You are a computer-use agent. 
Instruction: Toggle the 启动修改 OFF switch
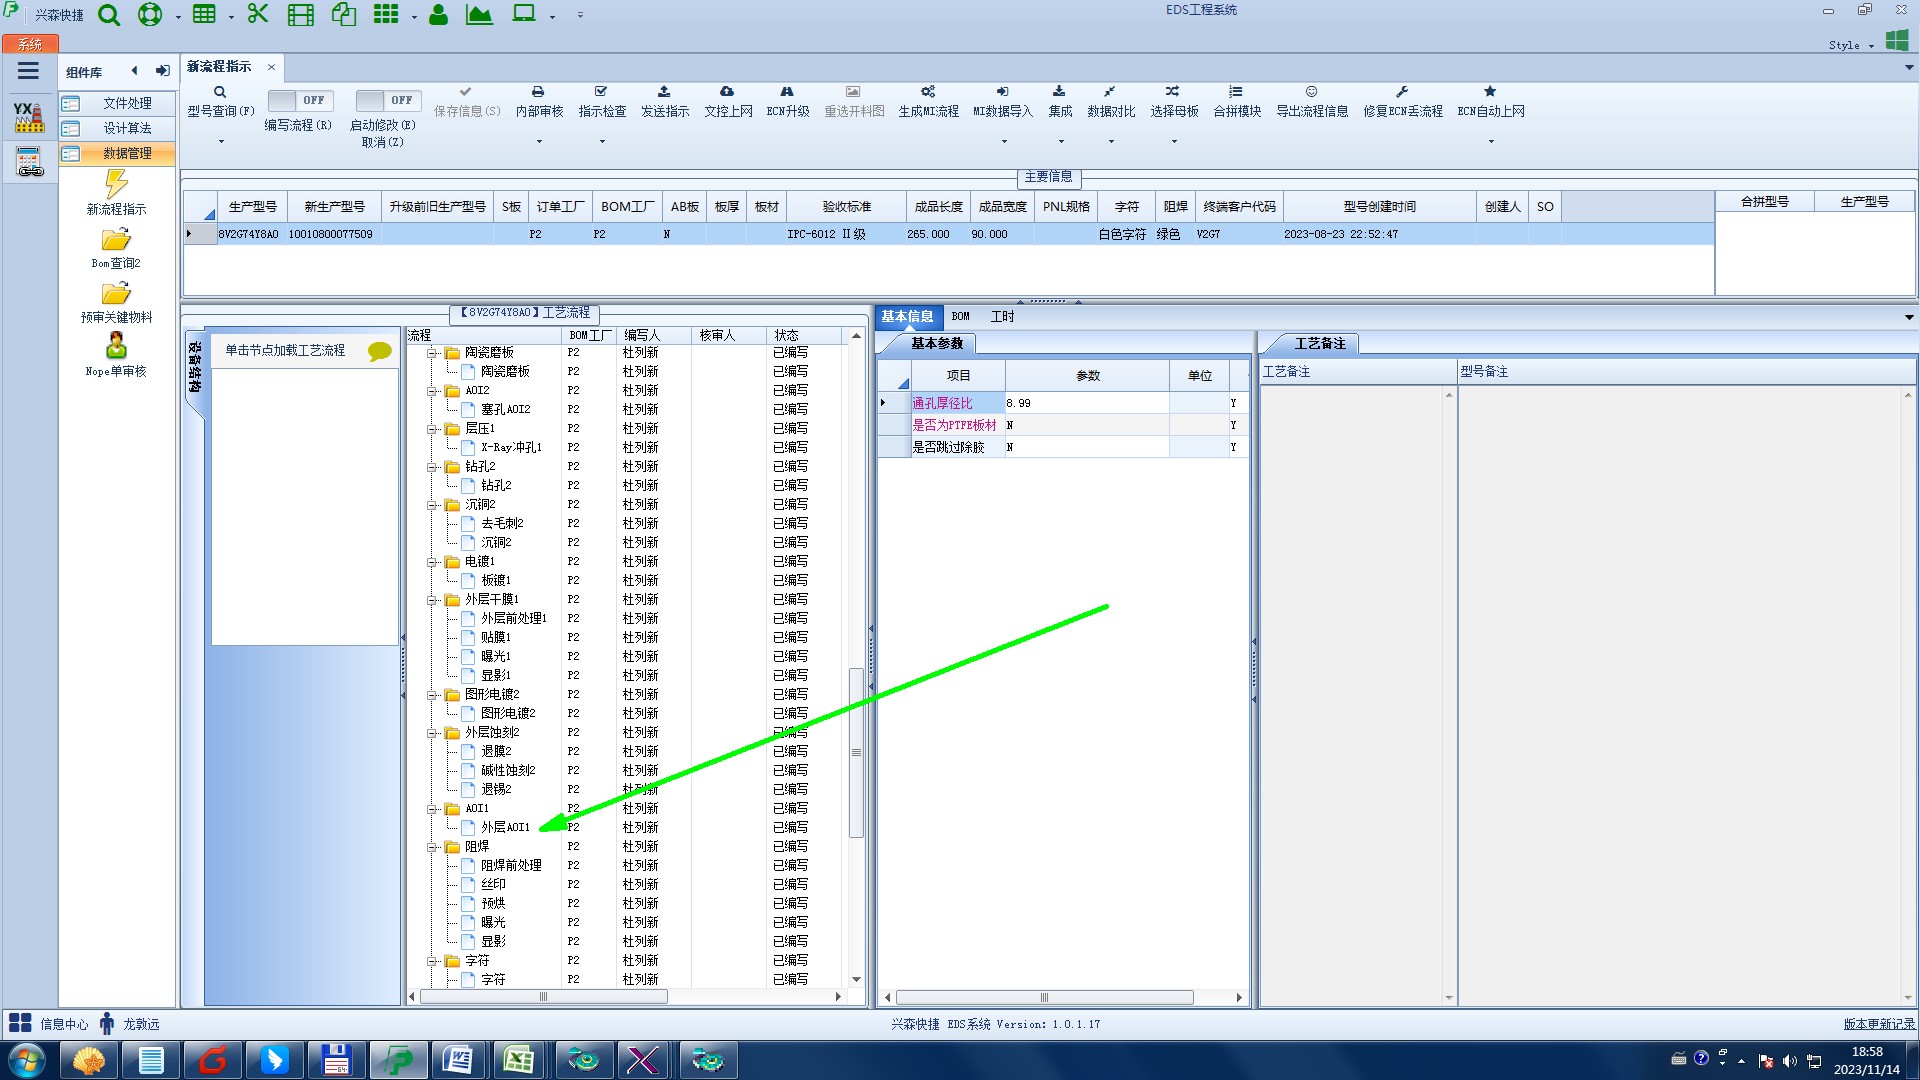point(387,101)
